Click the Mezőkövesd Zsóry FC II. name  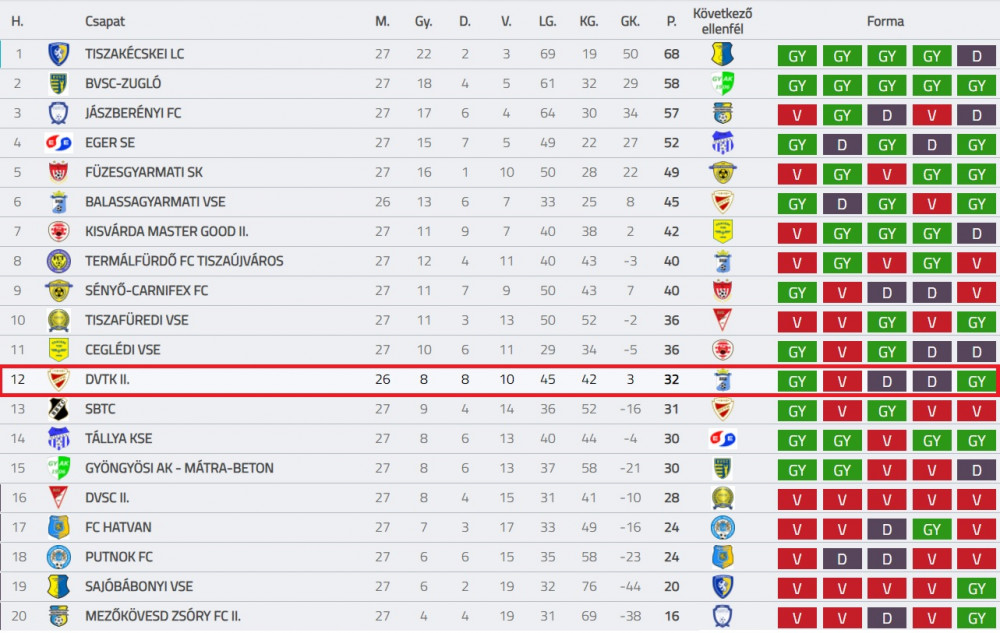pos(163,616)
